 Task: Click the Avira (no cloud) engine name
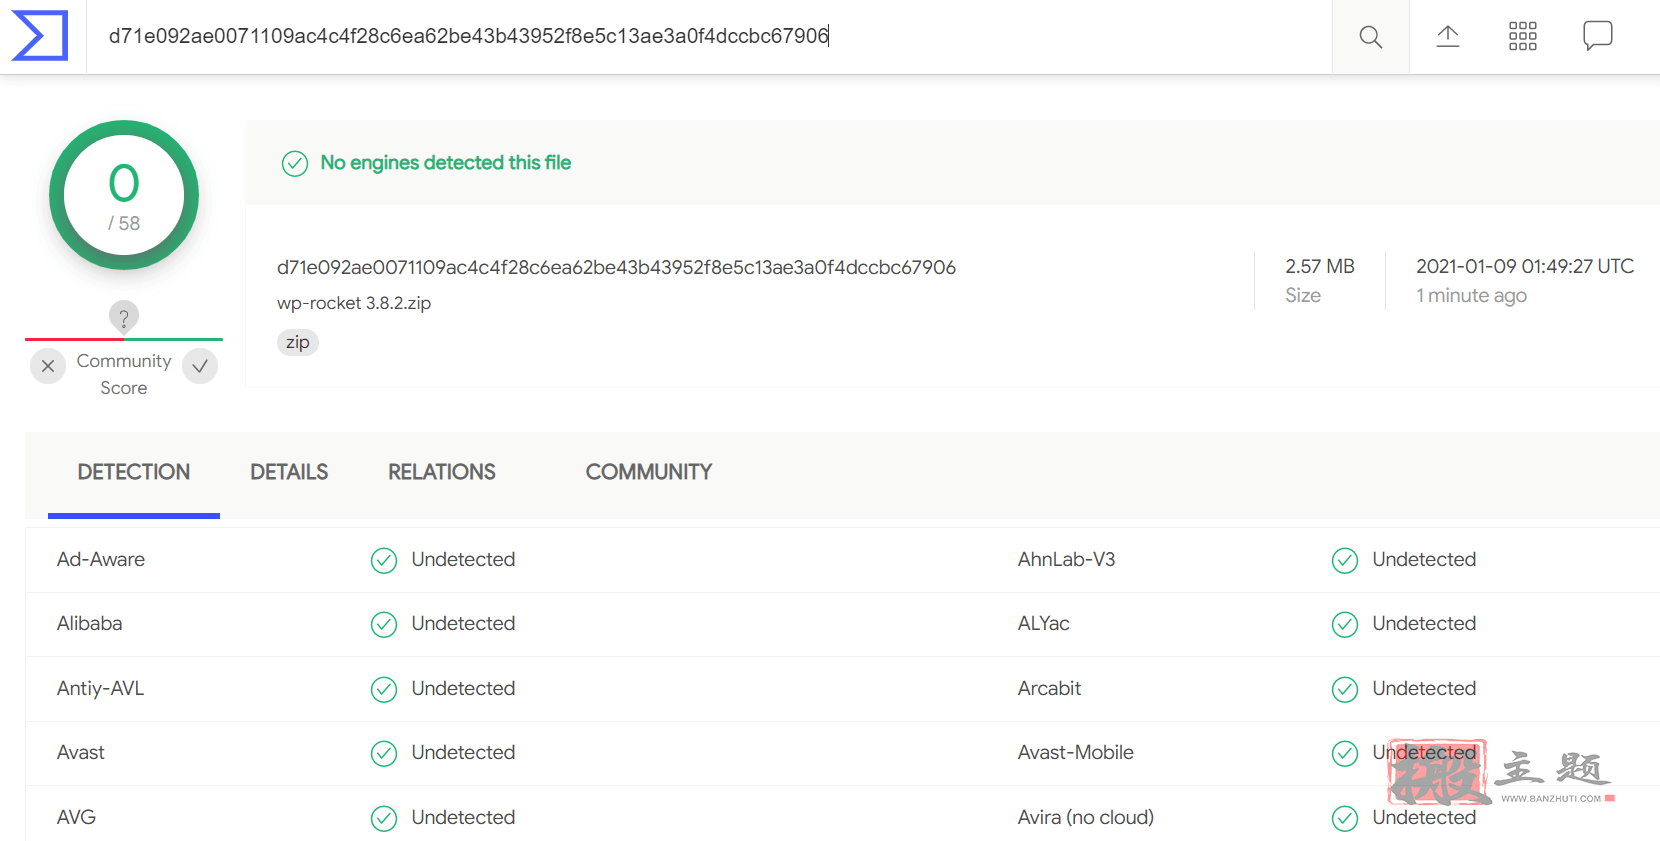1086,817
